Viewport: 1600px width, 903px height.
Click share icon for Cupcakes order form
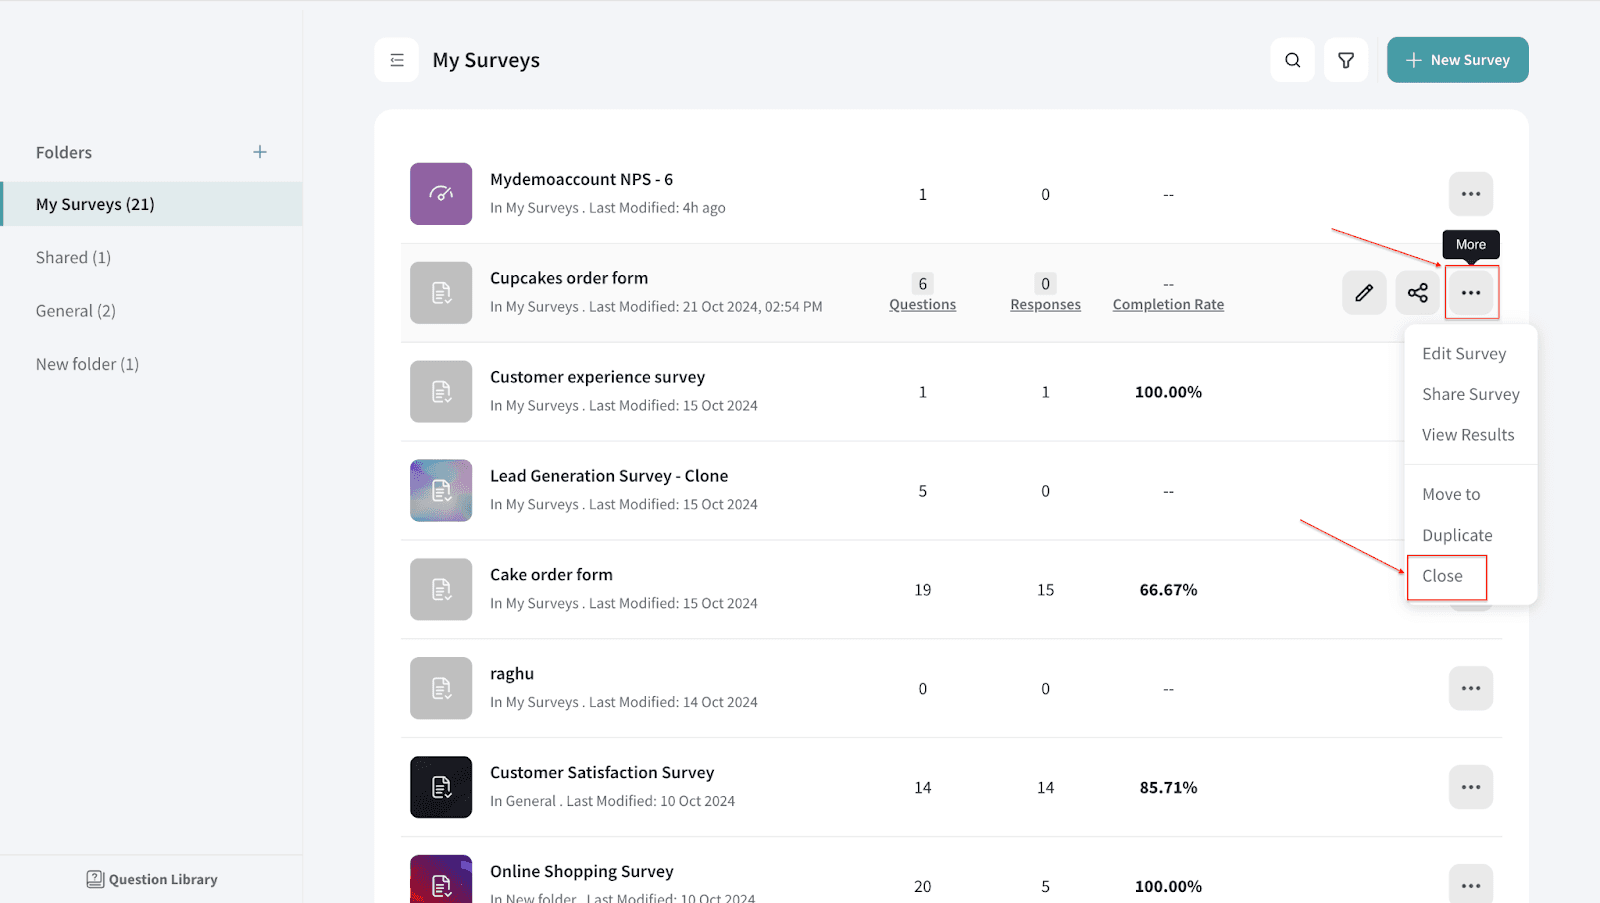[1417, 293]
